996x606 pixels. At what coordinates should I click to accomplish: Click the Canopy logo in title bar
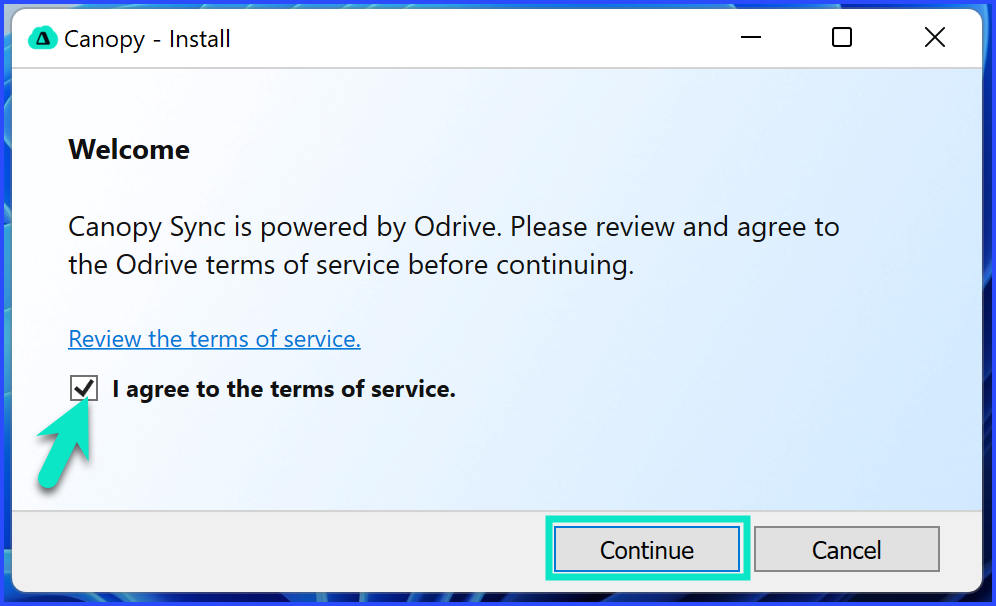click(x=43, y=39)
